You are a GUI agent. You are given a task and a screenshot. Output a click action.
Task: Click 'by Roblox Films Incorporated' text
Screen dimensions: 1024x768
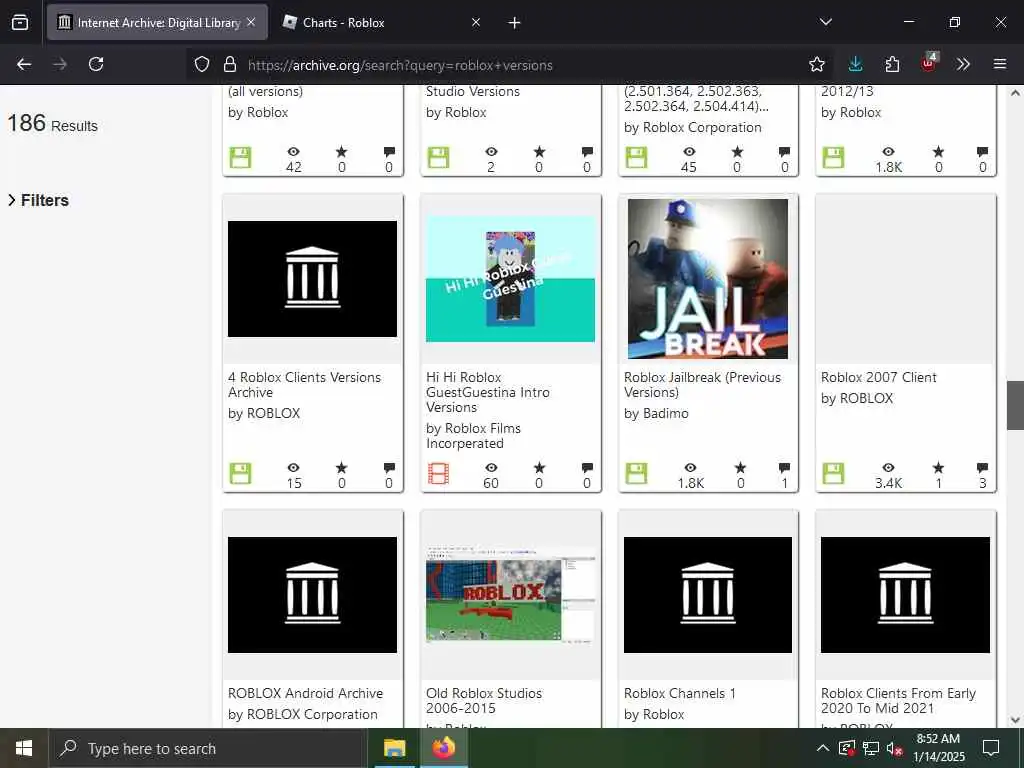(x=473, y=436)
